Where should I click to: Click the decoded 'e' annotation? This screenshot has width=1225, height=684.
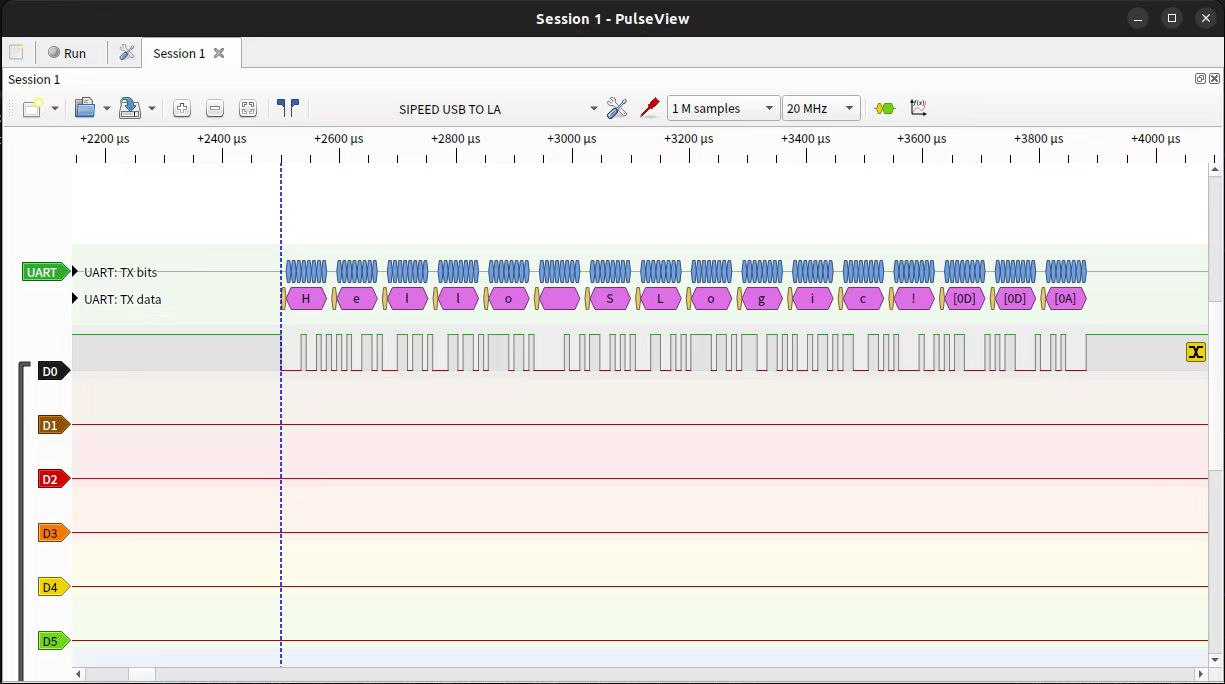pyautogui.click(x=357, y=298)
